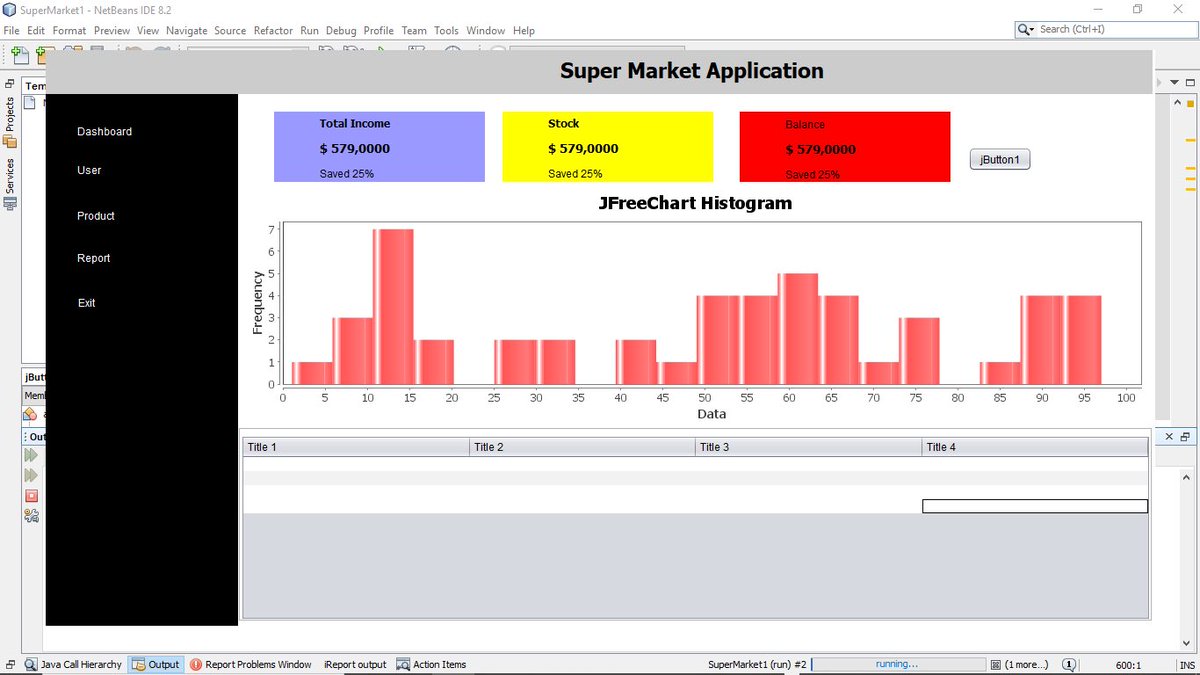Screen dimensions: 1200x675
Task: Open the User section in sidebar
Action: [89, 170]
